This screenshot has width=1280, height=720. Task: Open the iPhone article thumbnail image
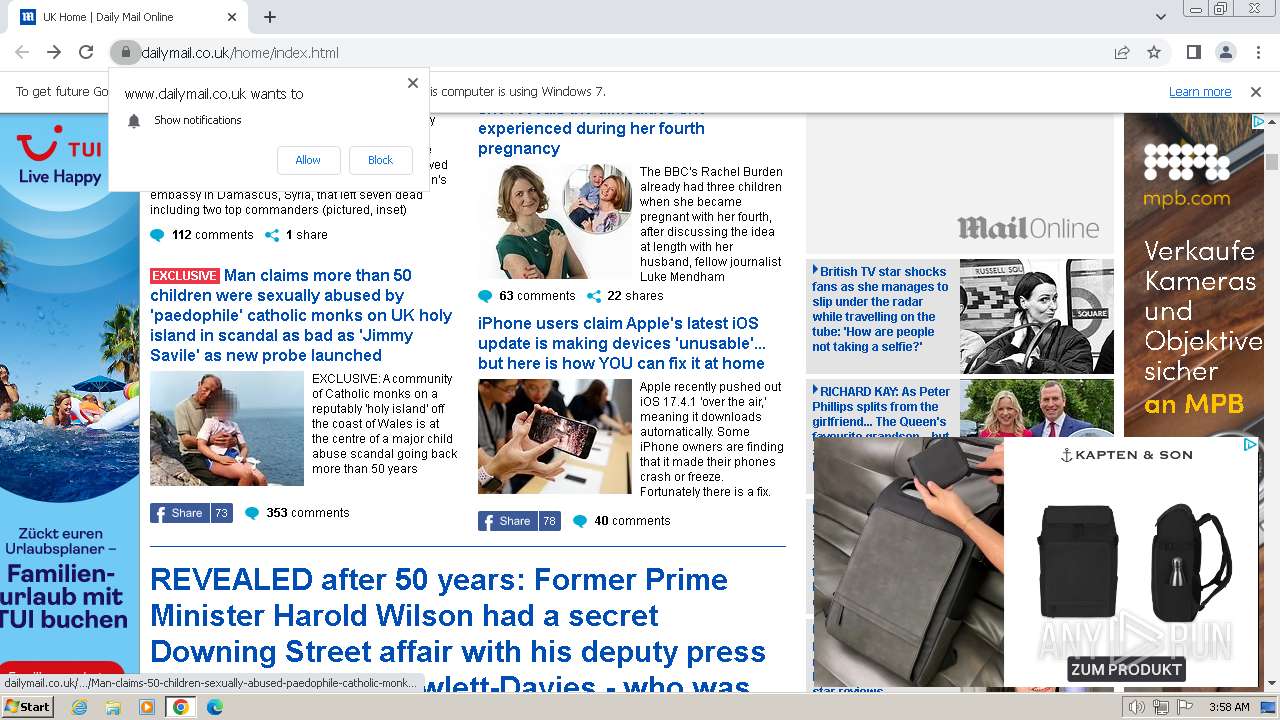[x=555, y=436]
